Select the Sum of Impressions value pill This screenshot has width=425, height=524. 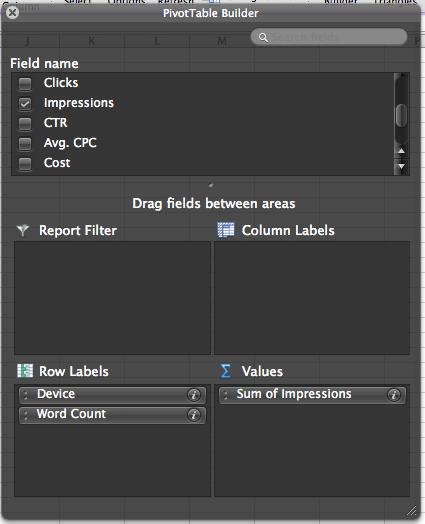pyautogui.click(x=312, y=395)
